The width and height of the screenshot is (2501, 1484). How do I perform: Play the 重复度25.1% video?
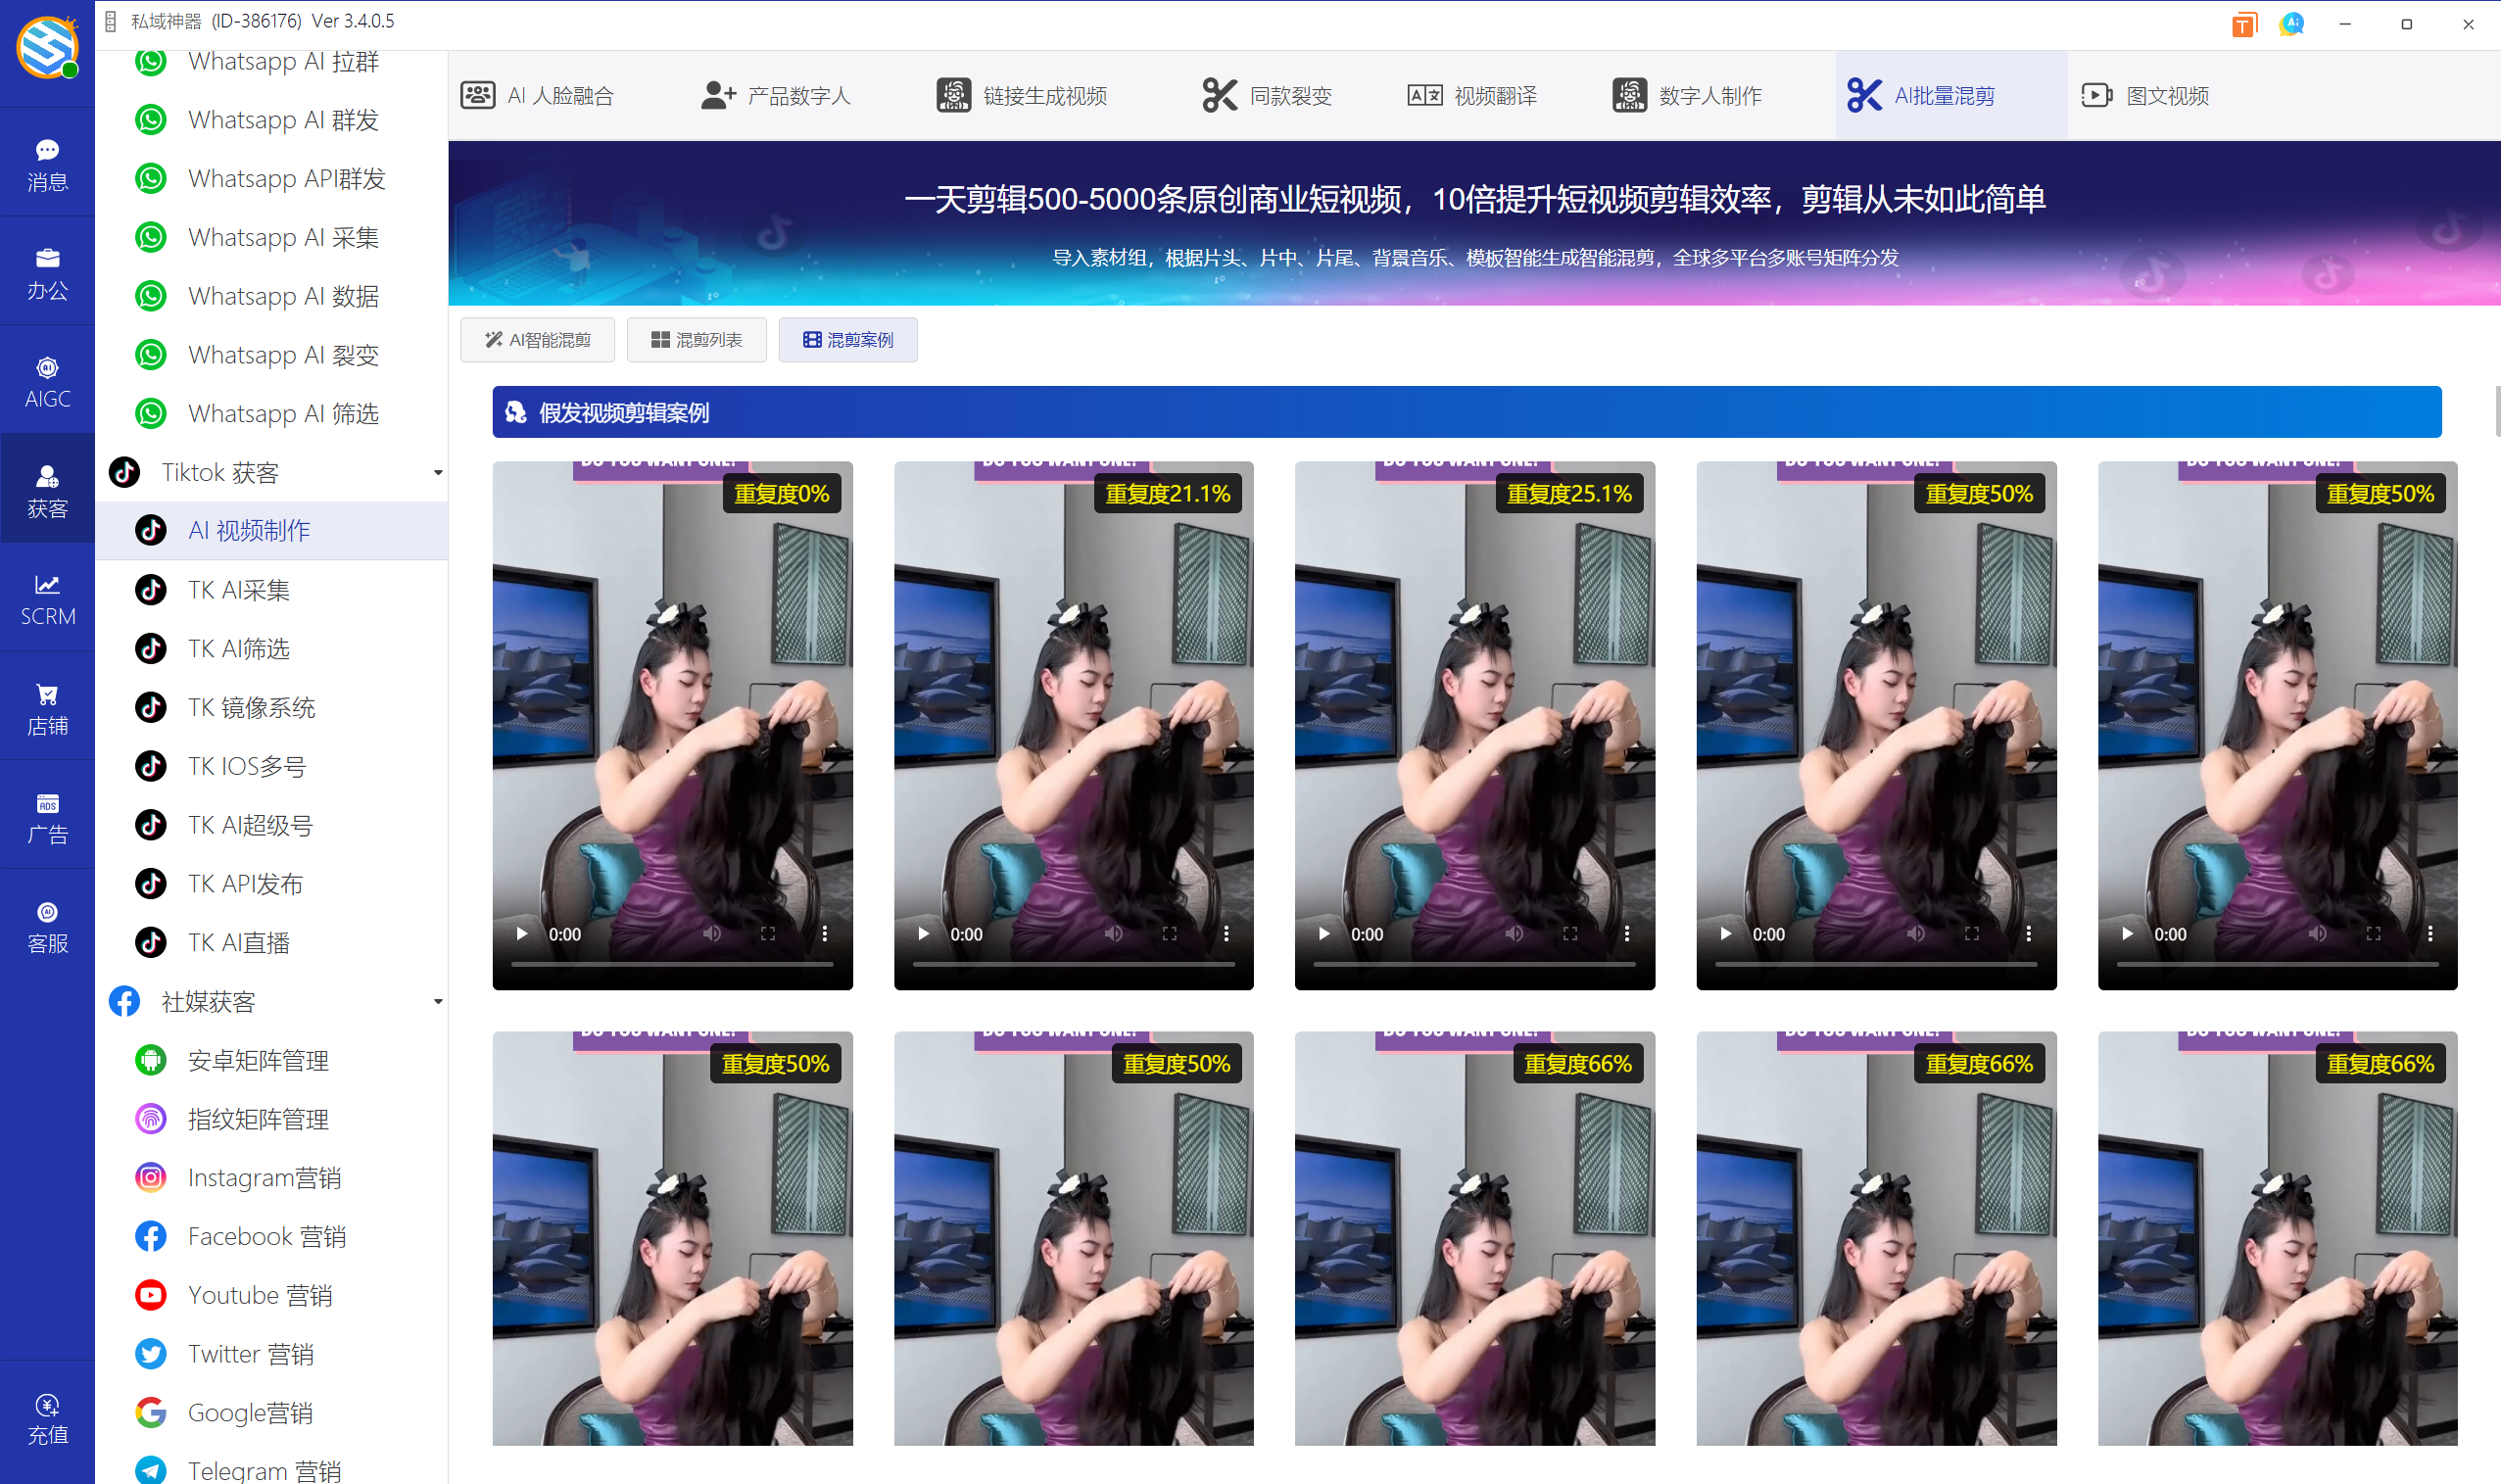point(1324,933)
